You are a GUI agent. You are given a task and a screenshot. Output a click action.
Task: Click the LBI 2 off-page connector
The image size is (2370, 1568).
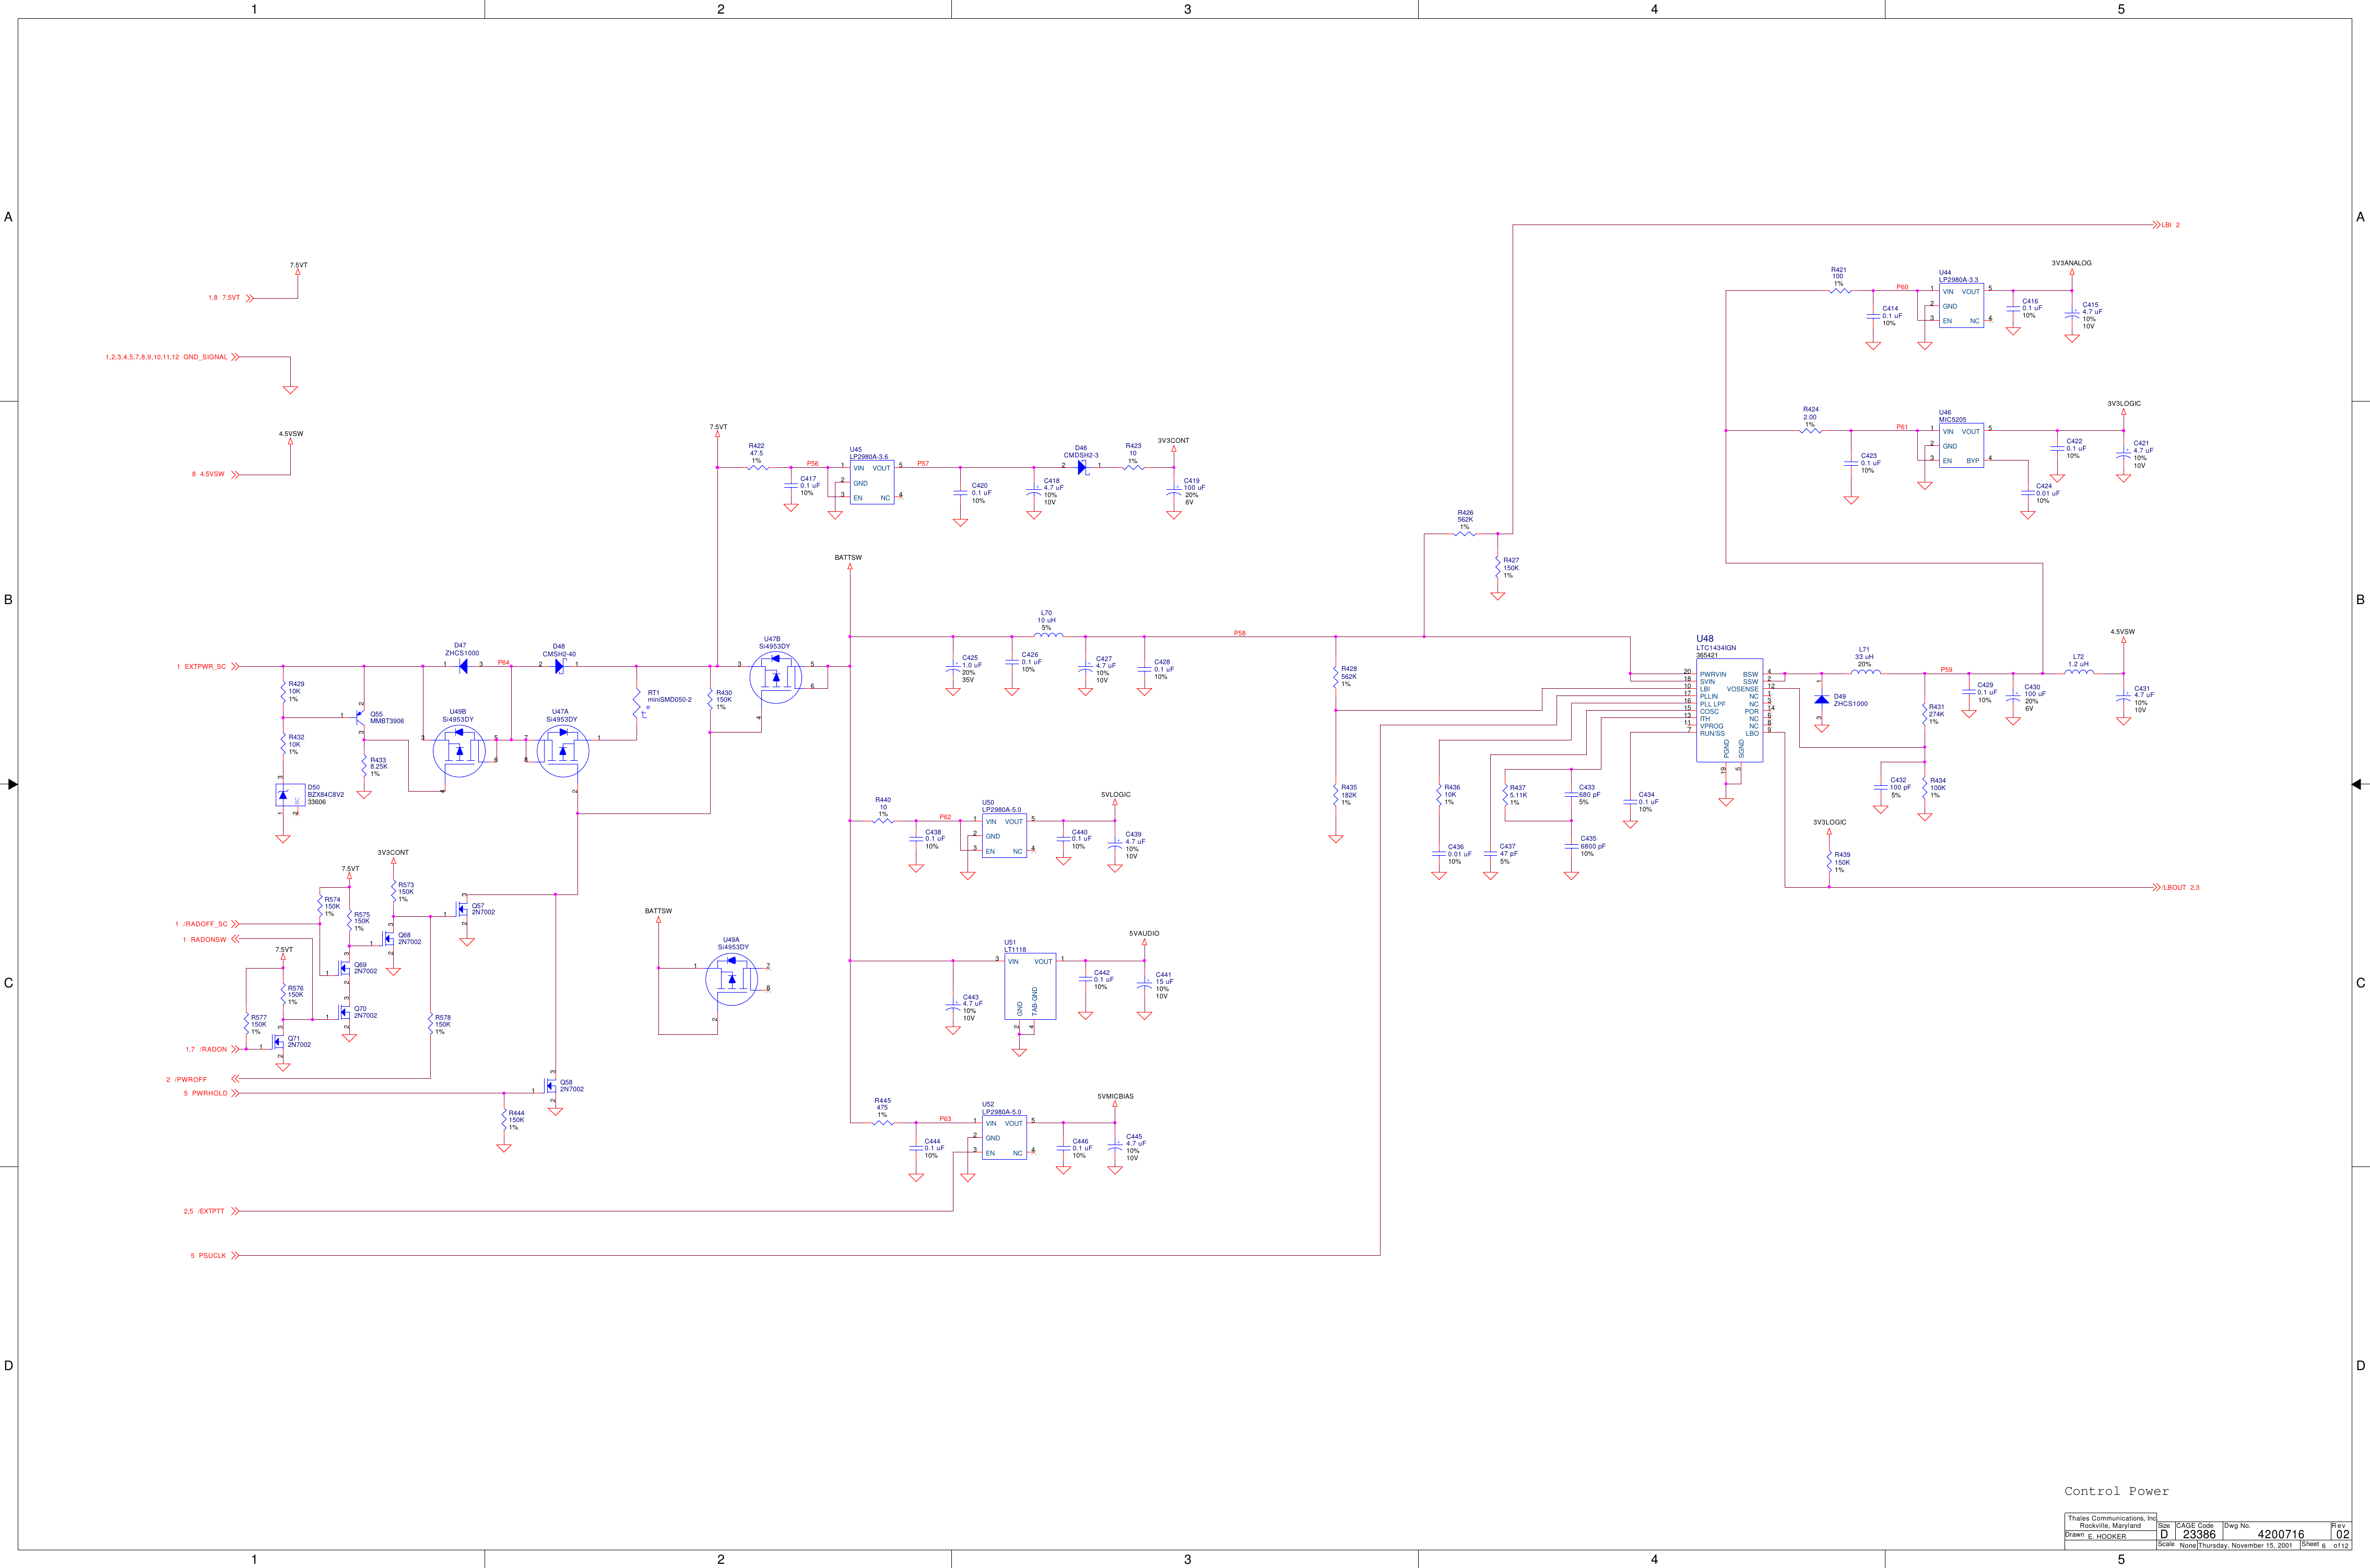2166,225
